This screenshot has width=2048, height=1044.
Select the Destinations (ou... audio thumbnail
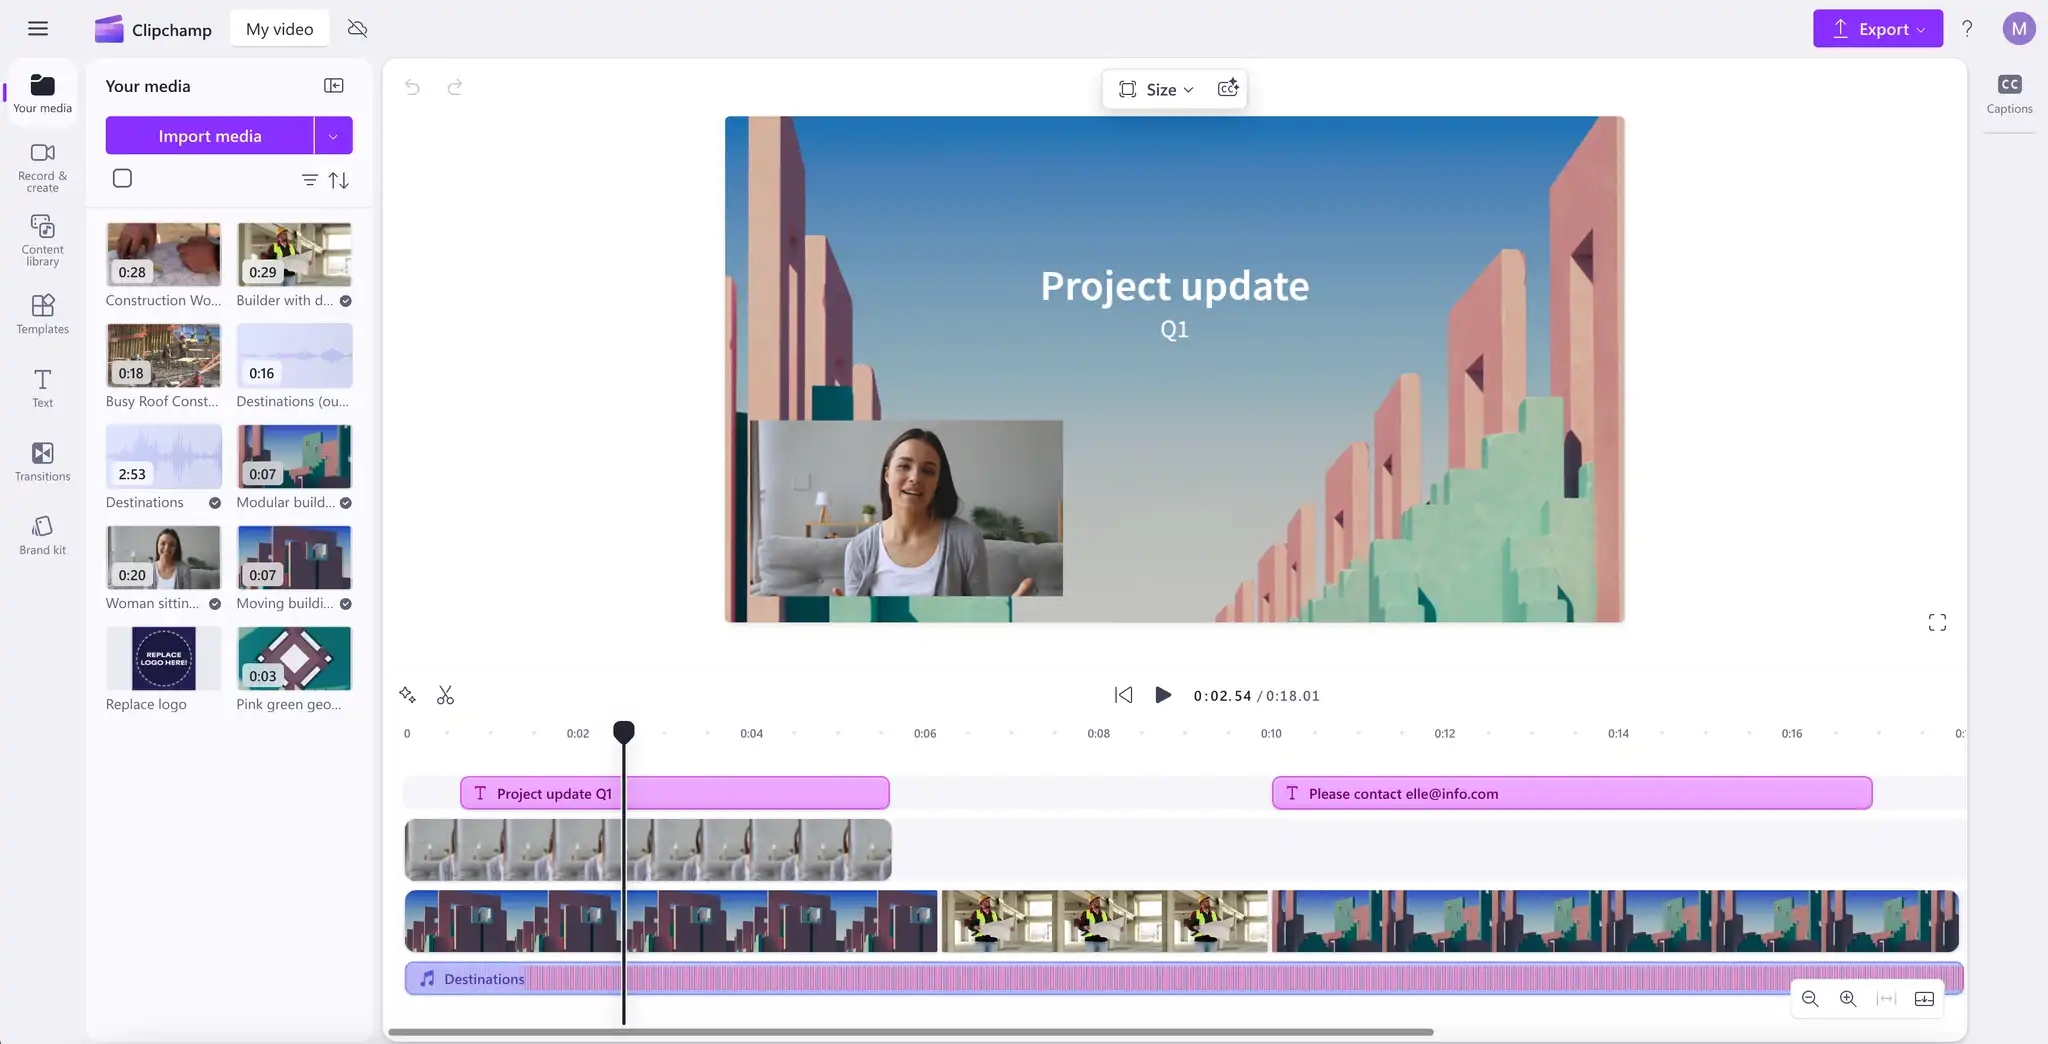pos(294,356)
